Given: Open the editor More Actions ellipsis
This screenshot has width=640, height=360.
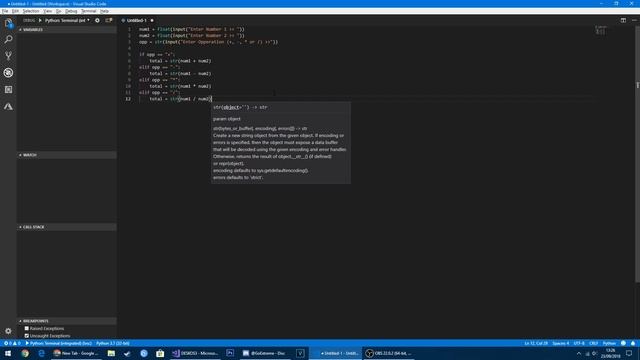Looking at the screenshot, I should [x=634, y=20].
